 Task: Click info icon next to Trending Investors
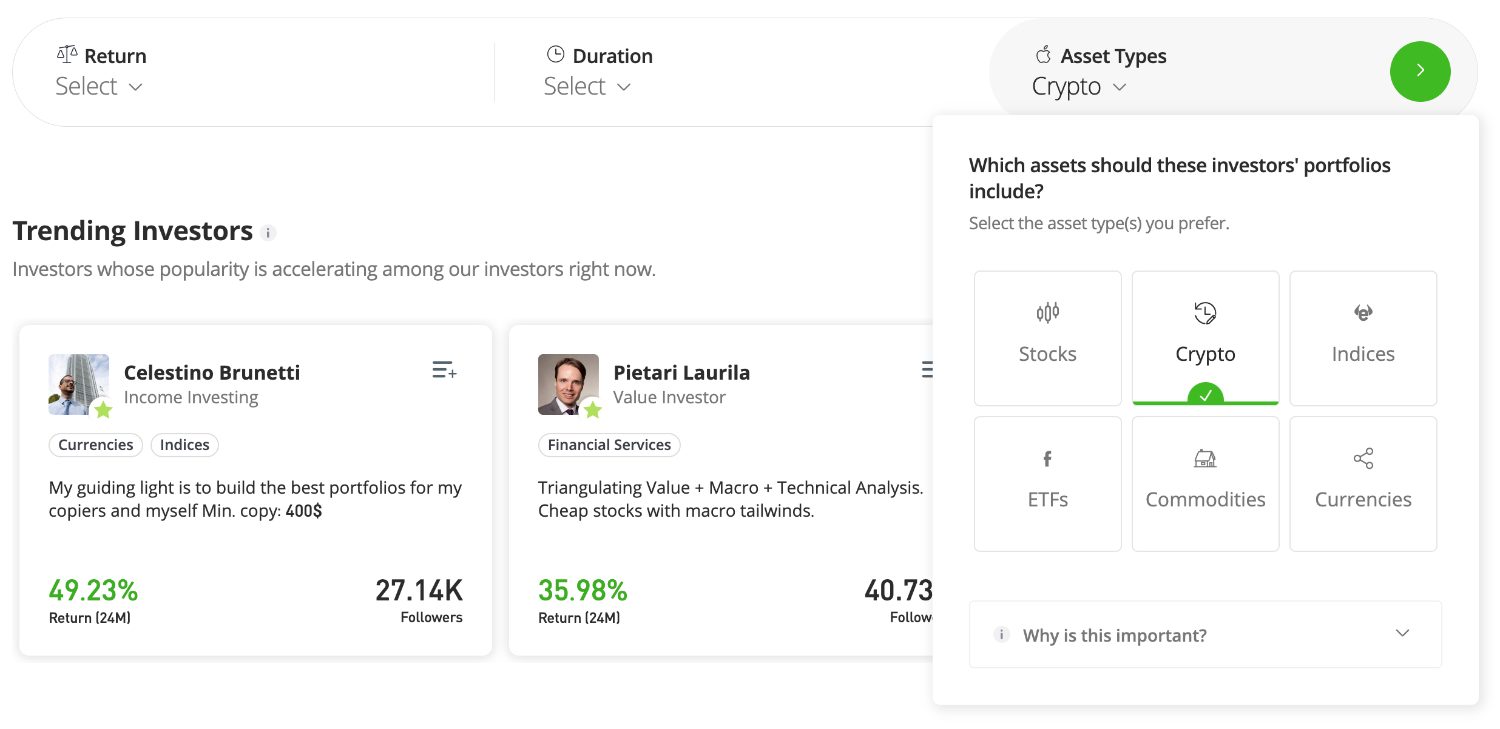click(267, 232)
